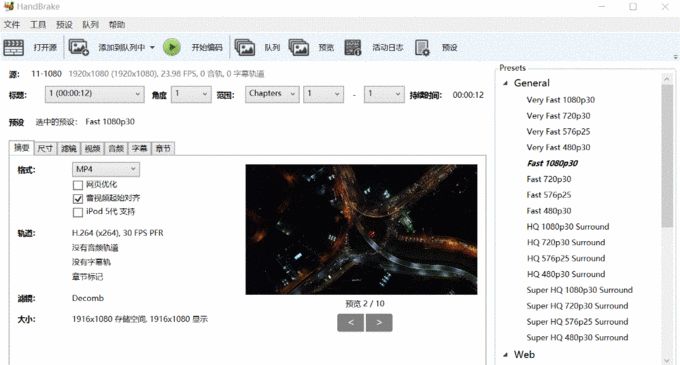Screen dimensions: 680x365
Task: Select the Fast 576p25 preset
Action: point(549,195)
